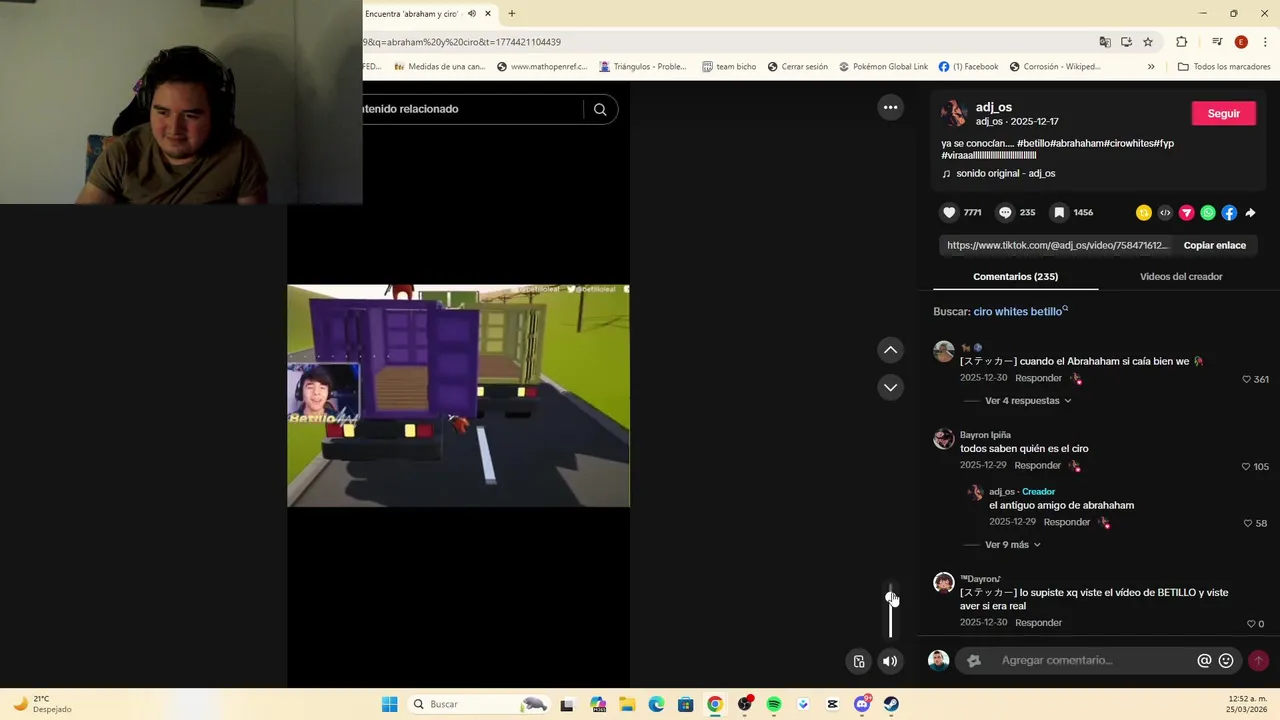Repost the video using the yellow repost icon
This screenshot has width=1280, height=720.
pyautogui.click(x=1144, y=212)
